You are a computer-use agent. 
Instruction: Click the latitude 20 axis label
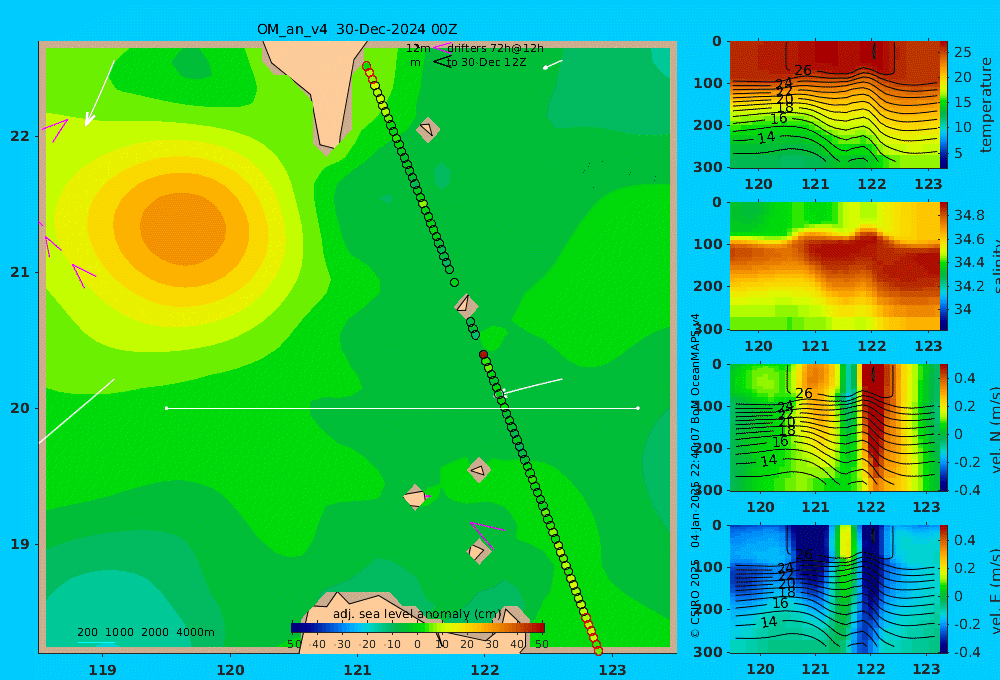[x=20, y=408]
